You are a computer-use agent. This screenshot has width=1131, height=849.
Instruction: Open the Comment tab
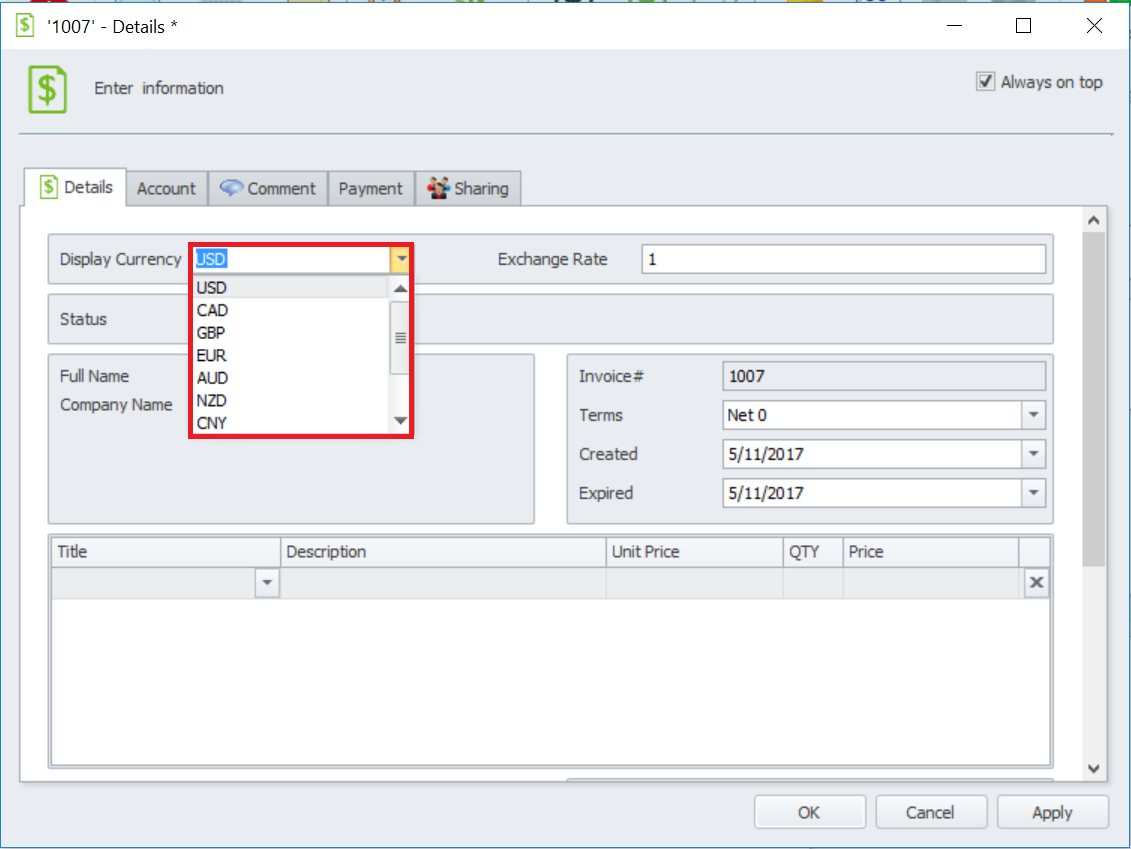point(268,188)
